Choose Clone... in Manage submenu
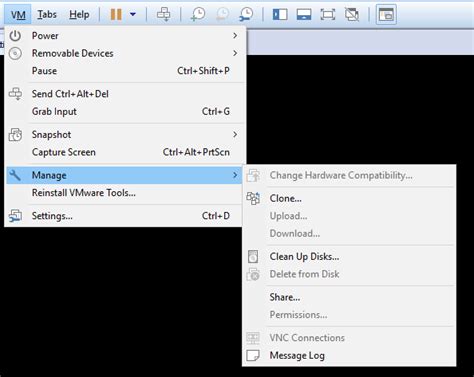The image size is (474, 377). click(349, 198)
